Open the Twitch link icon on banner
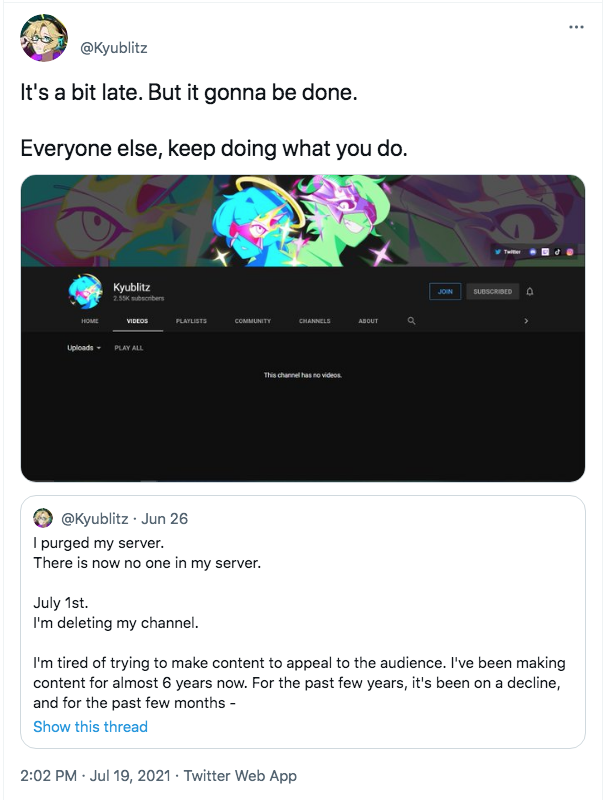The width and height of the screenshot is (605, 800). [x=545, y=252]
